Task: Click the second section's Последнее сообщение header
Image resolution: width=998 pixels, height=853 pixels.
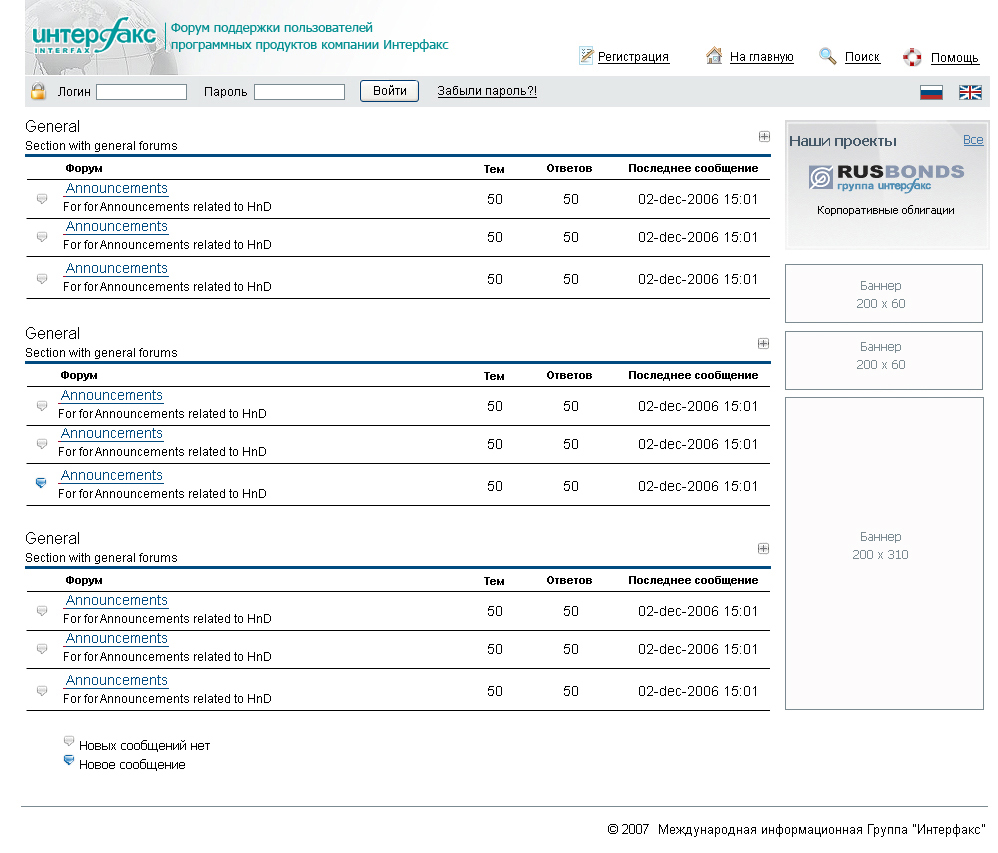Action: [x=693, y=375]
